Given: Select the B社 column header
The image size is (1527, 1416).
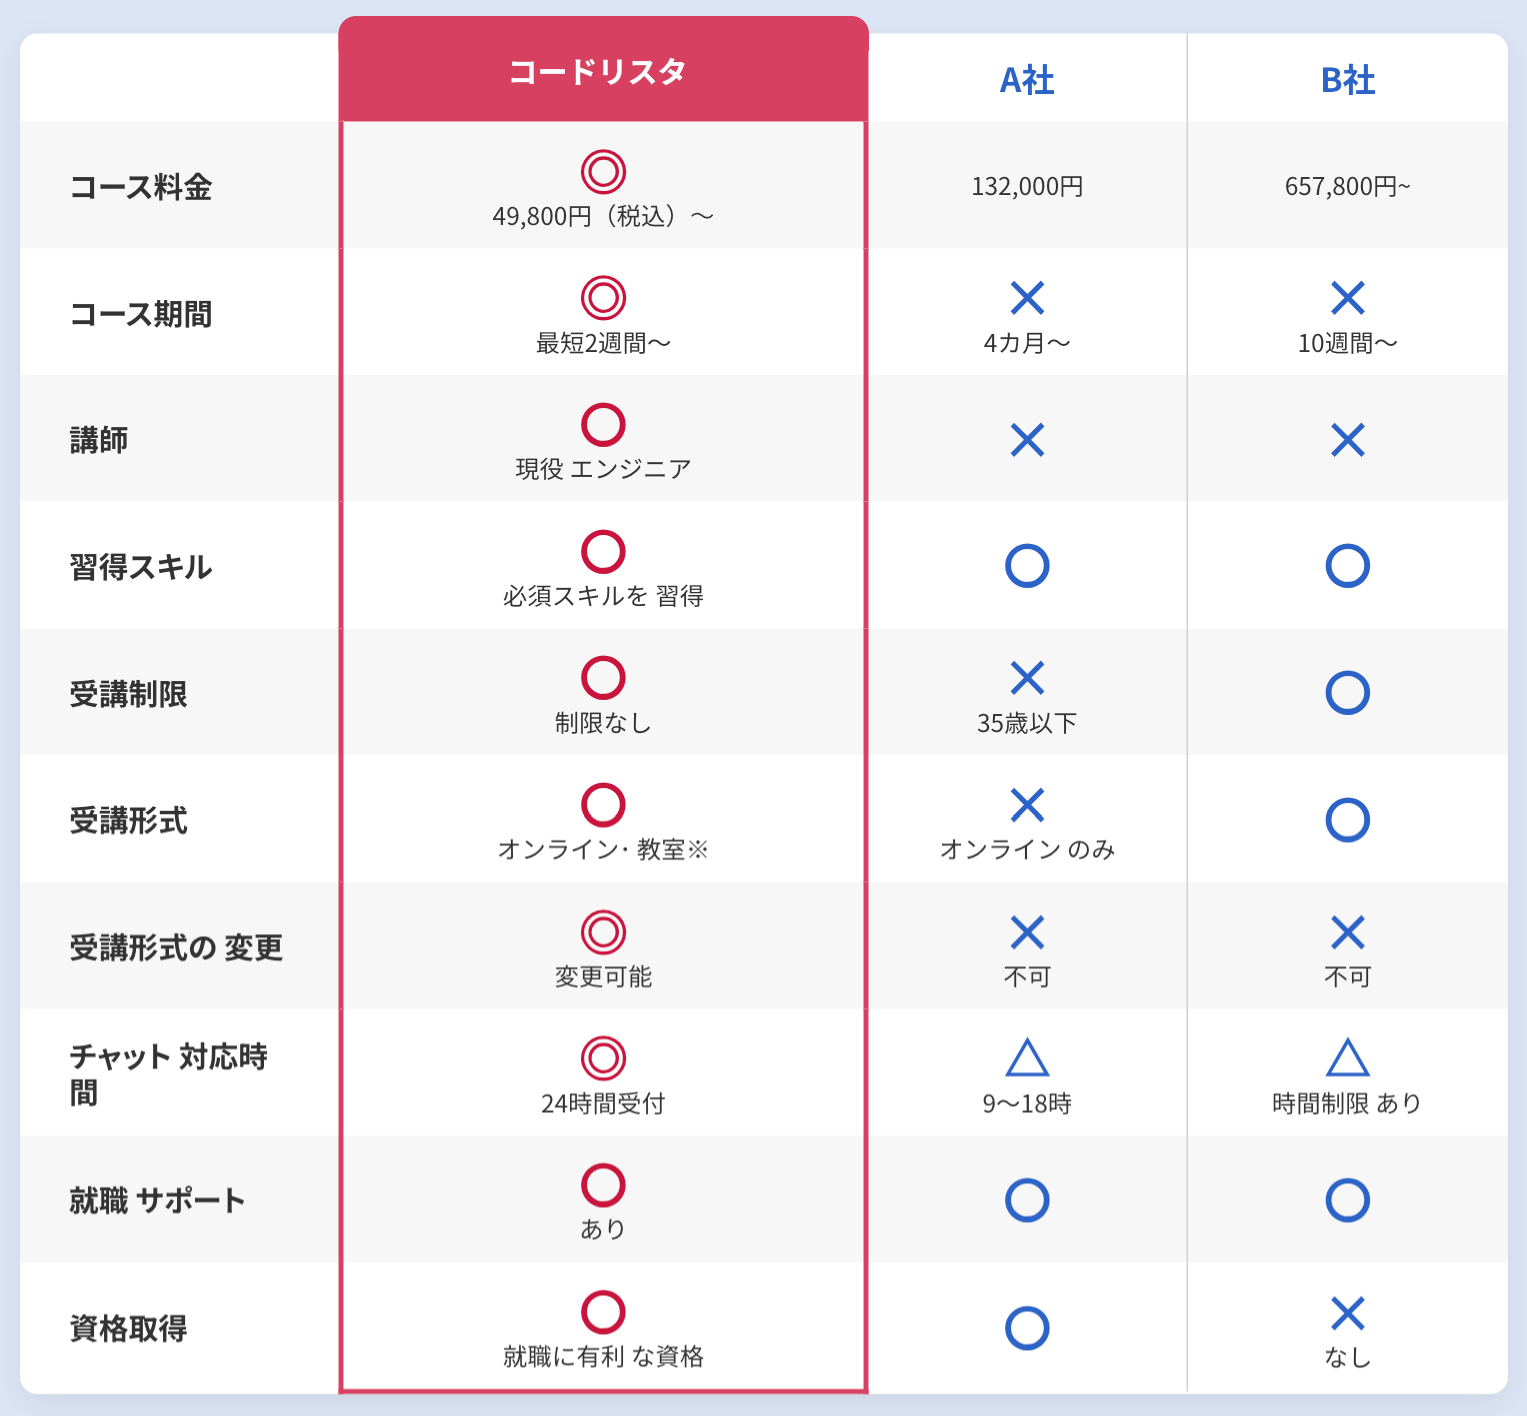Looking at the screenshot, I should coord(1347,80).
